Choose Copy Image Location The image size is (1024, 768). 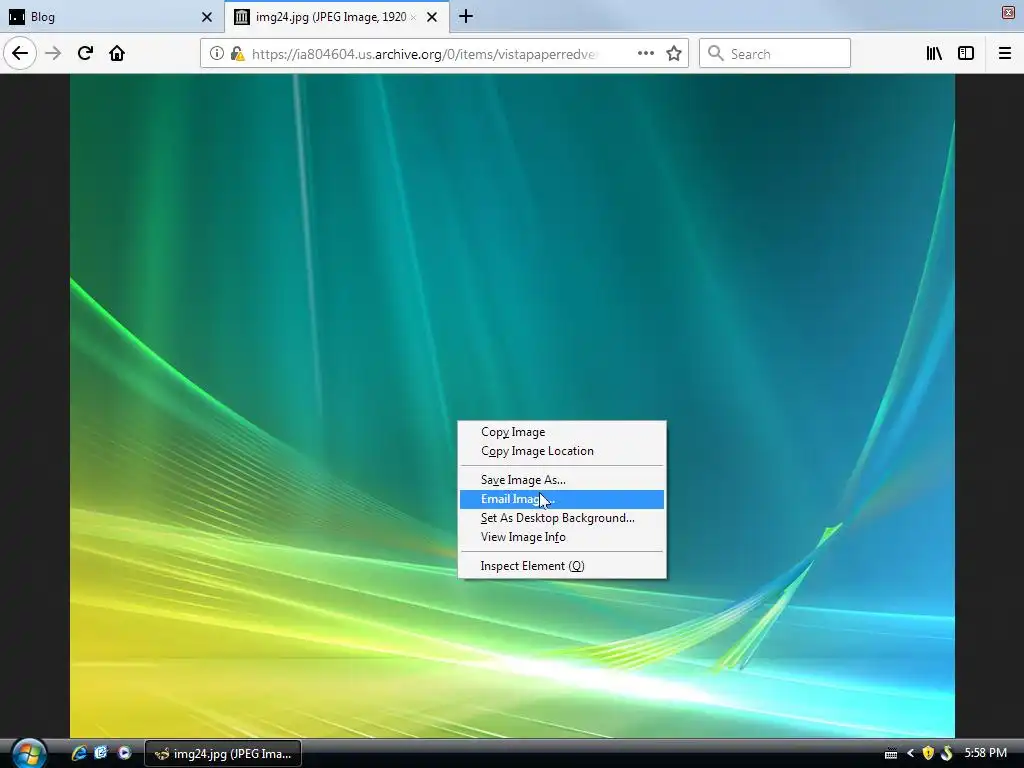coord(562,451)
